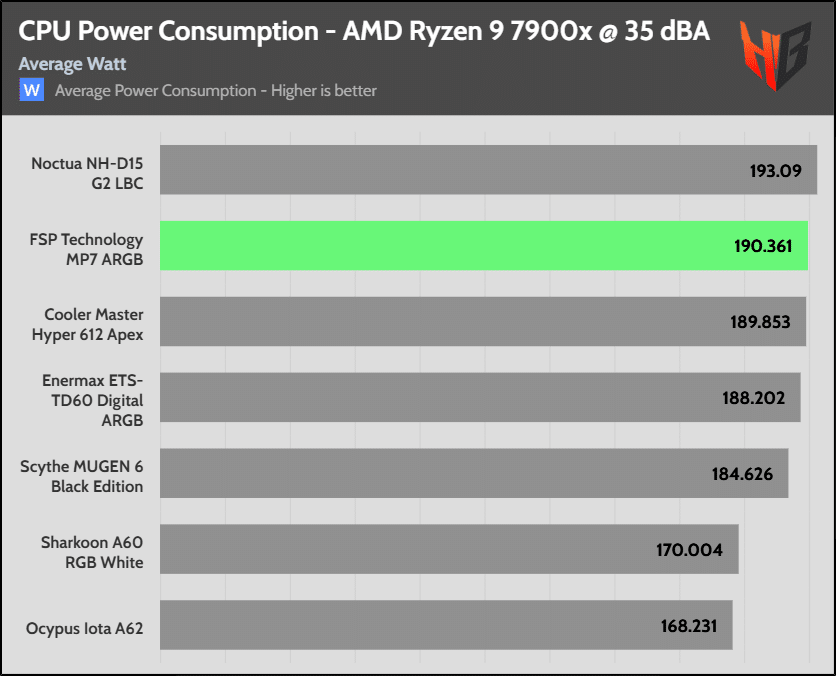The height and width of the screenshot is (676, 836).
Task: Select the 'Average Watt' subtitle
Action: click(x=72, y=64)
